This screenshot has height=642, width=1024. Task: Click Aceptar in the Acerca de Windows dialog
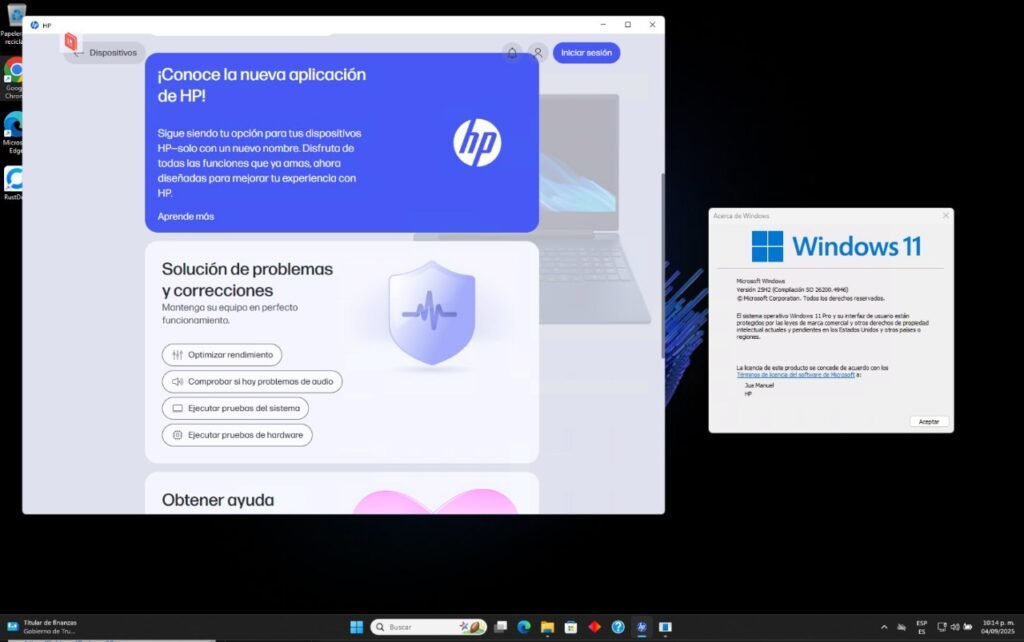tap(929, 422)
